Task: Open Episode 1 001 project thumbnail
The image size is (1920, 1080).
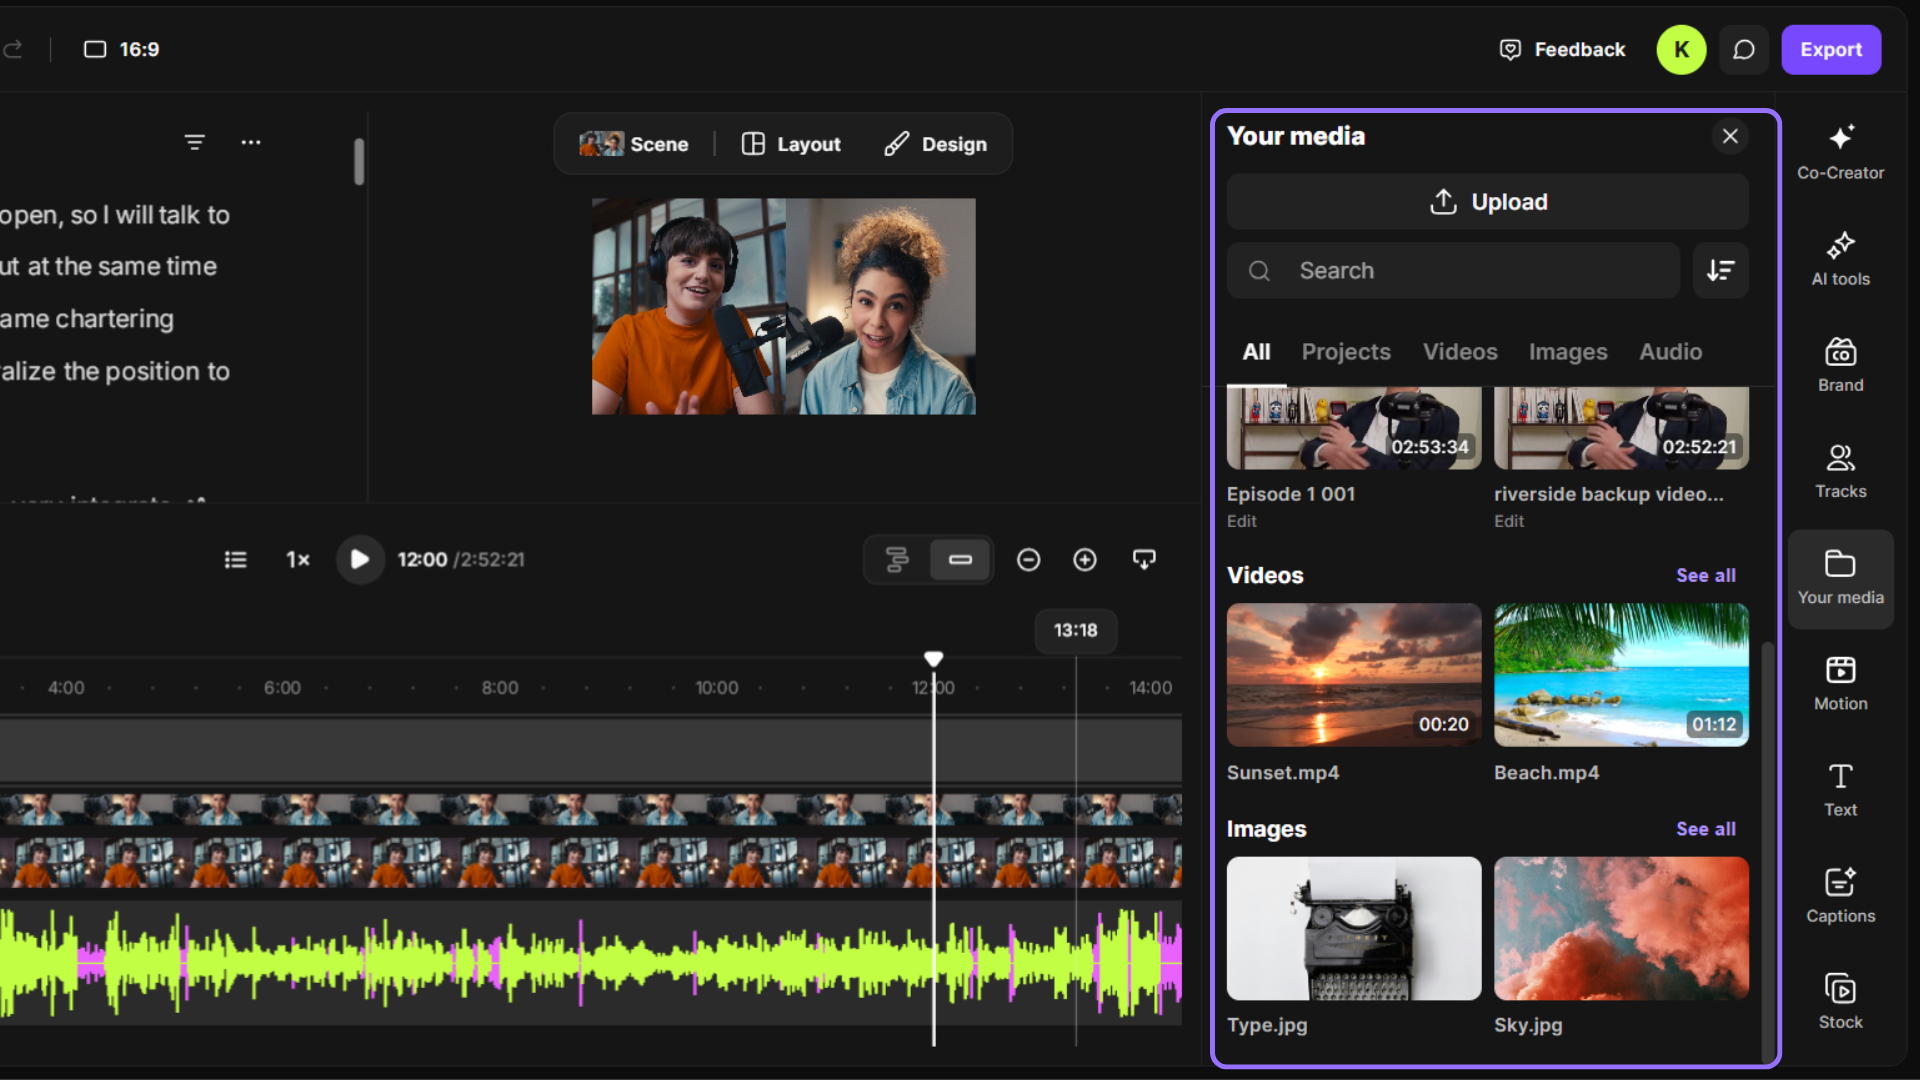Action: (x=1354, y=429)
